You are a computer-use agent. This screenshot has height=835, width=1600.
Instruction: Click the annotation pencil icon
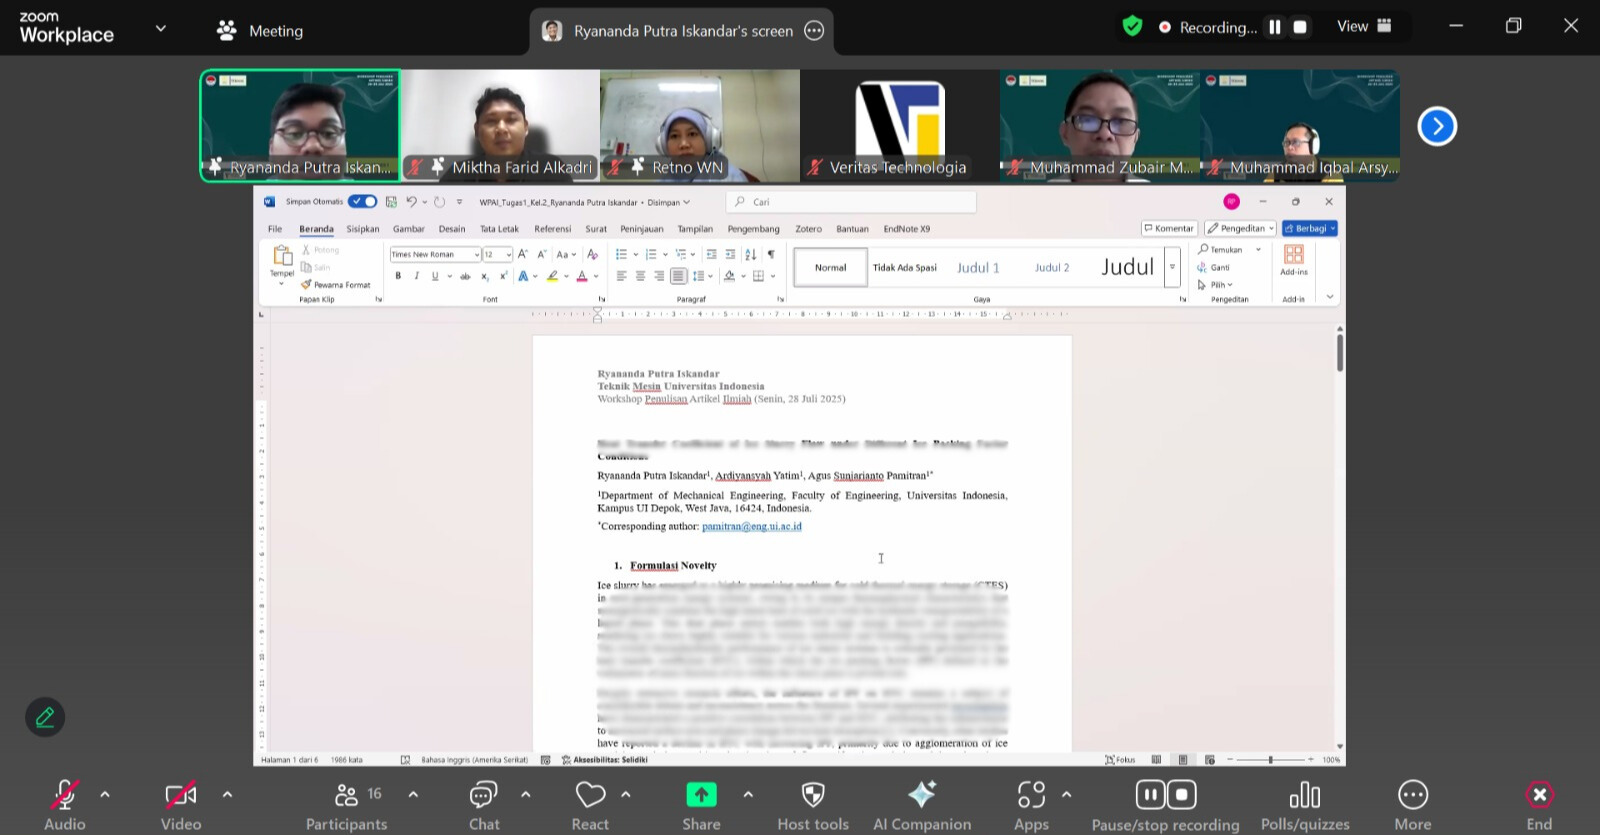[45, 717]
